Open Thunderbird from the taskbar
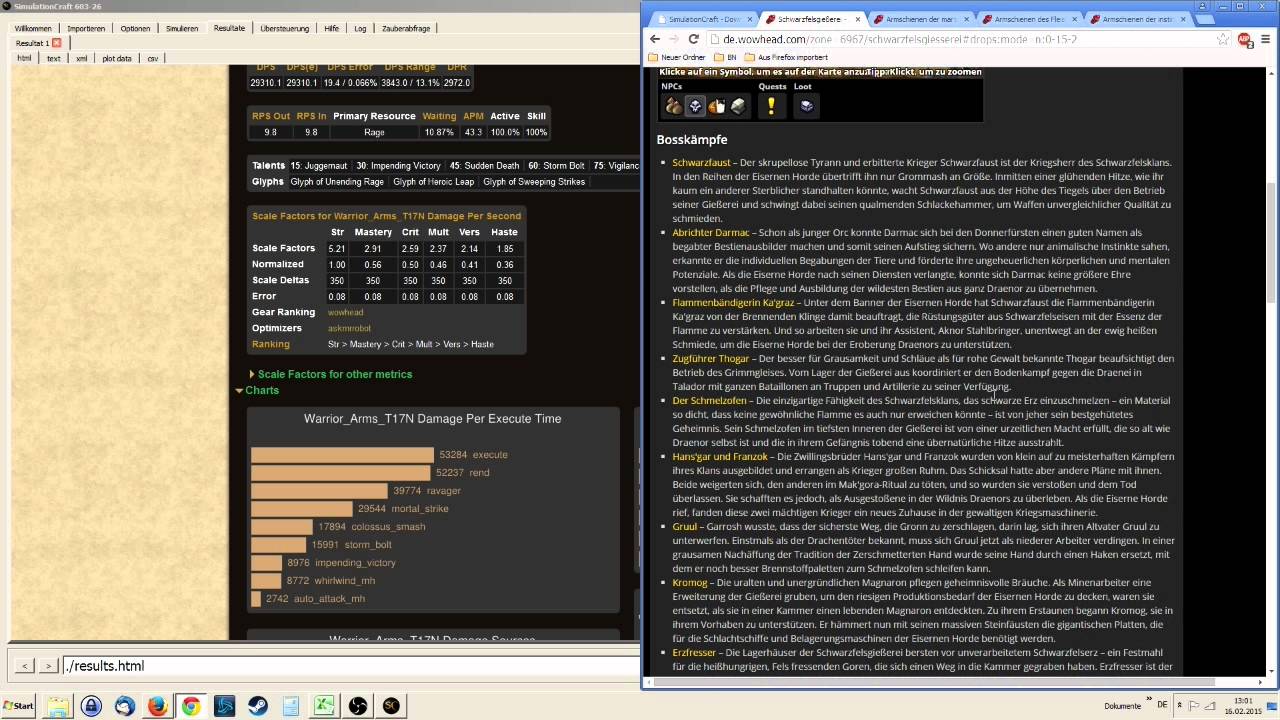1280x720 pixels. pyautogui.click(x=124, y=706)
